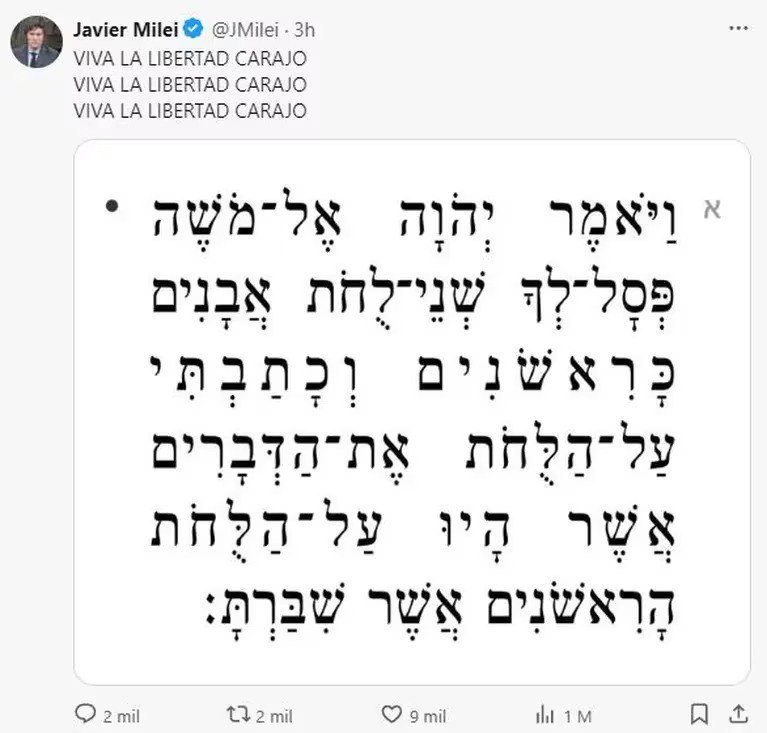Bookmark the tweet with the bookmark icon
The width and height of the screenshot is (767, 733).
pyautogui.click(x=700, y=715)
